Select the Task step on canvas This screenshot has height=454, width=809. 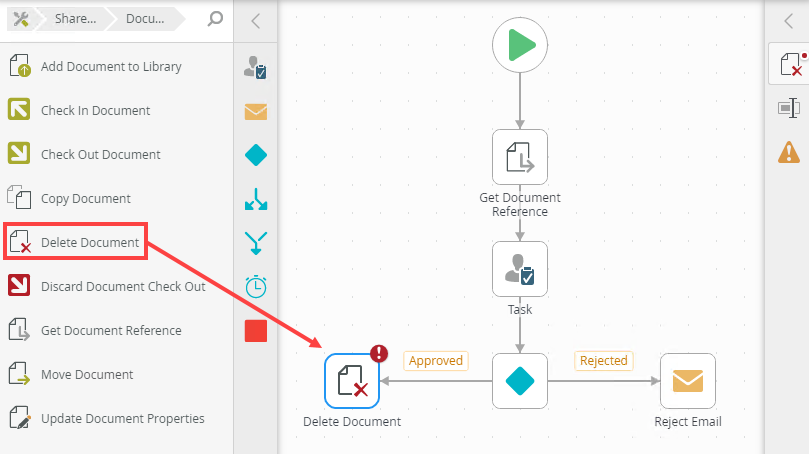pyautogui.click(x=520, y=269)
